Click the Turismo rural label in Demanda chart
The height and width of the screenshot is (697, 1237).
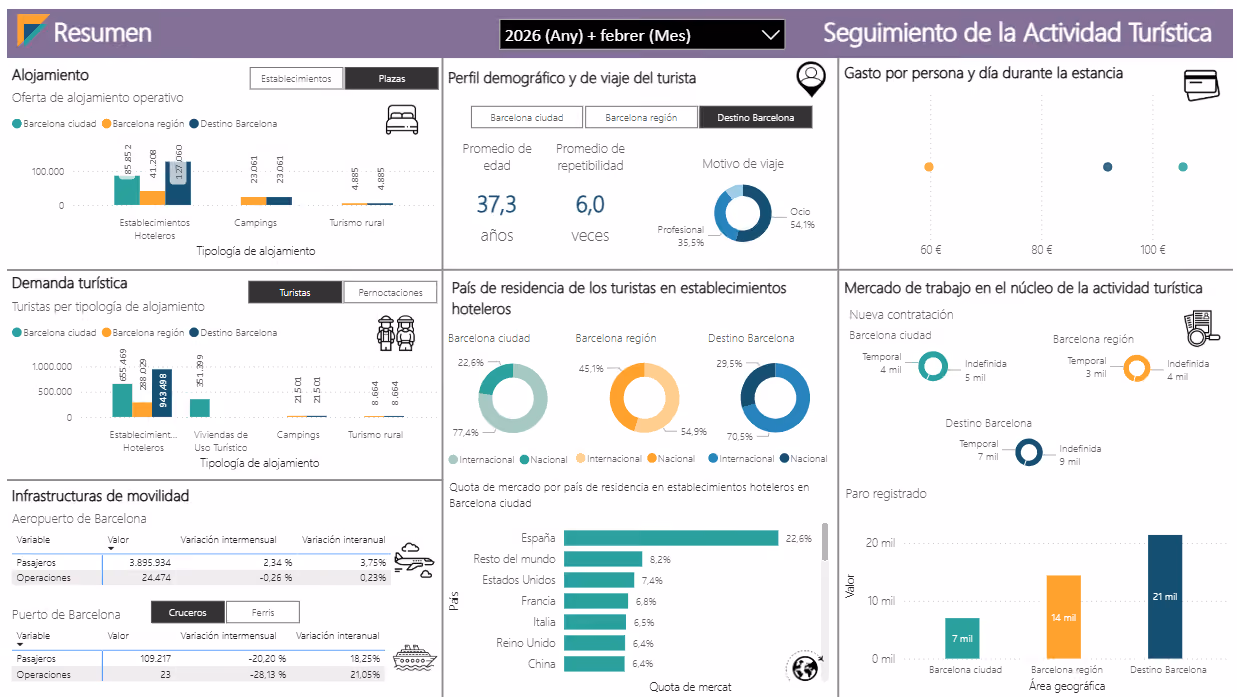pos(375,435)
